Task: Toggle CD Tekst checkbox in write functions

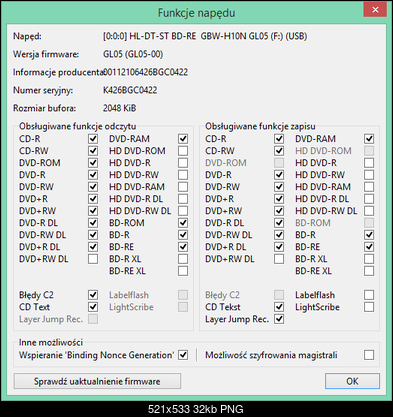Action: coord(279,307)
